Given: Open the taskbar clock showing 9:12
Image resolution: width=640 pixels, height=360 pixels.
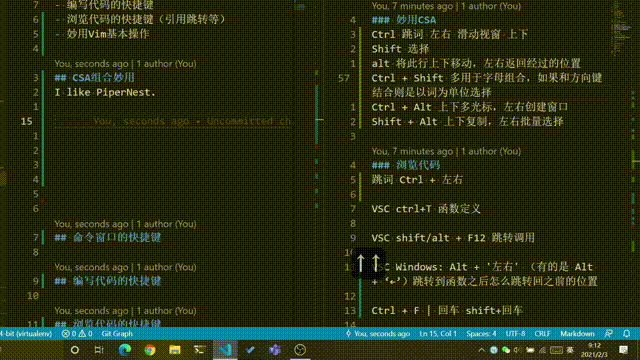Looking at the screenshot, I should [594, 350].
